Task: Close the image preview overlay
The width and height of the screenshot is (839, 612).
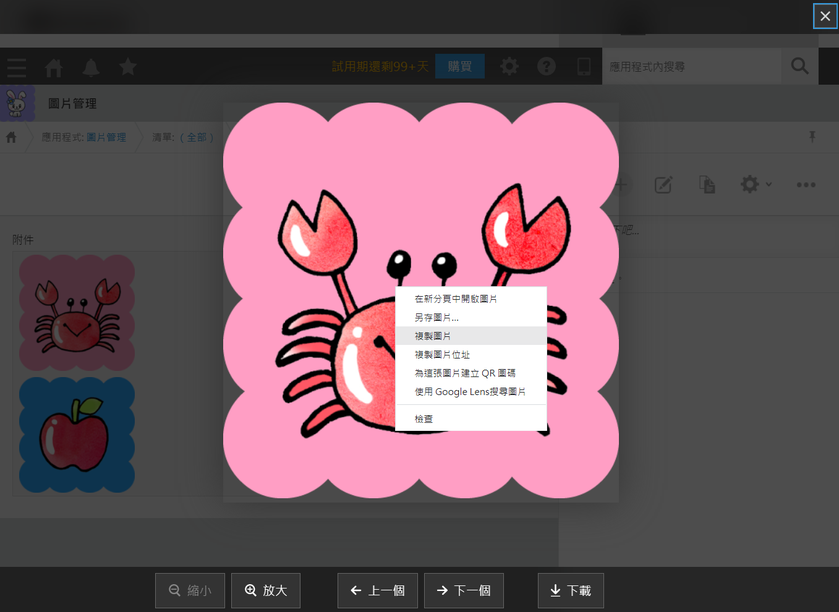Action: pyautogui.click(x=824, y=16)
